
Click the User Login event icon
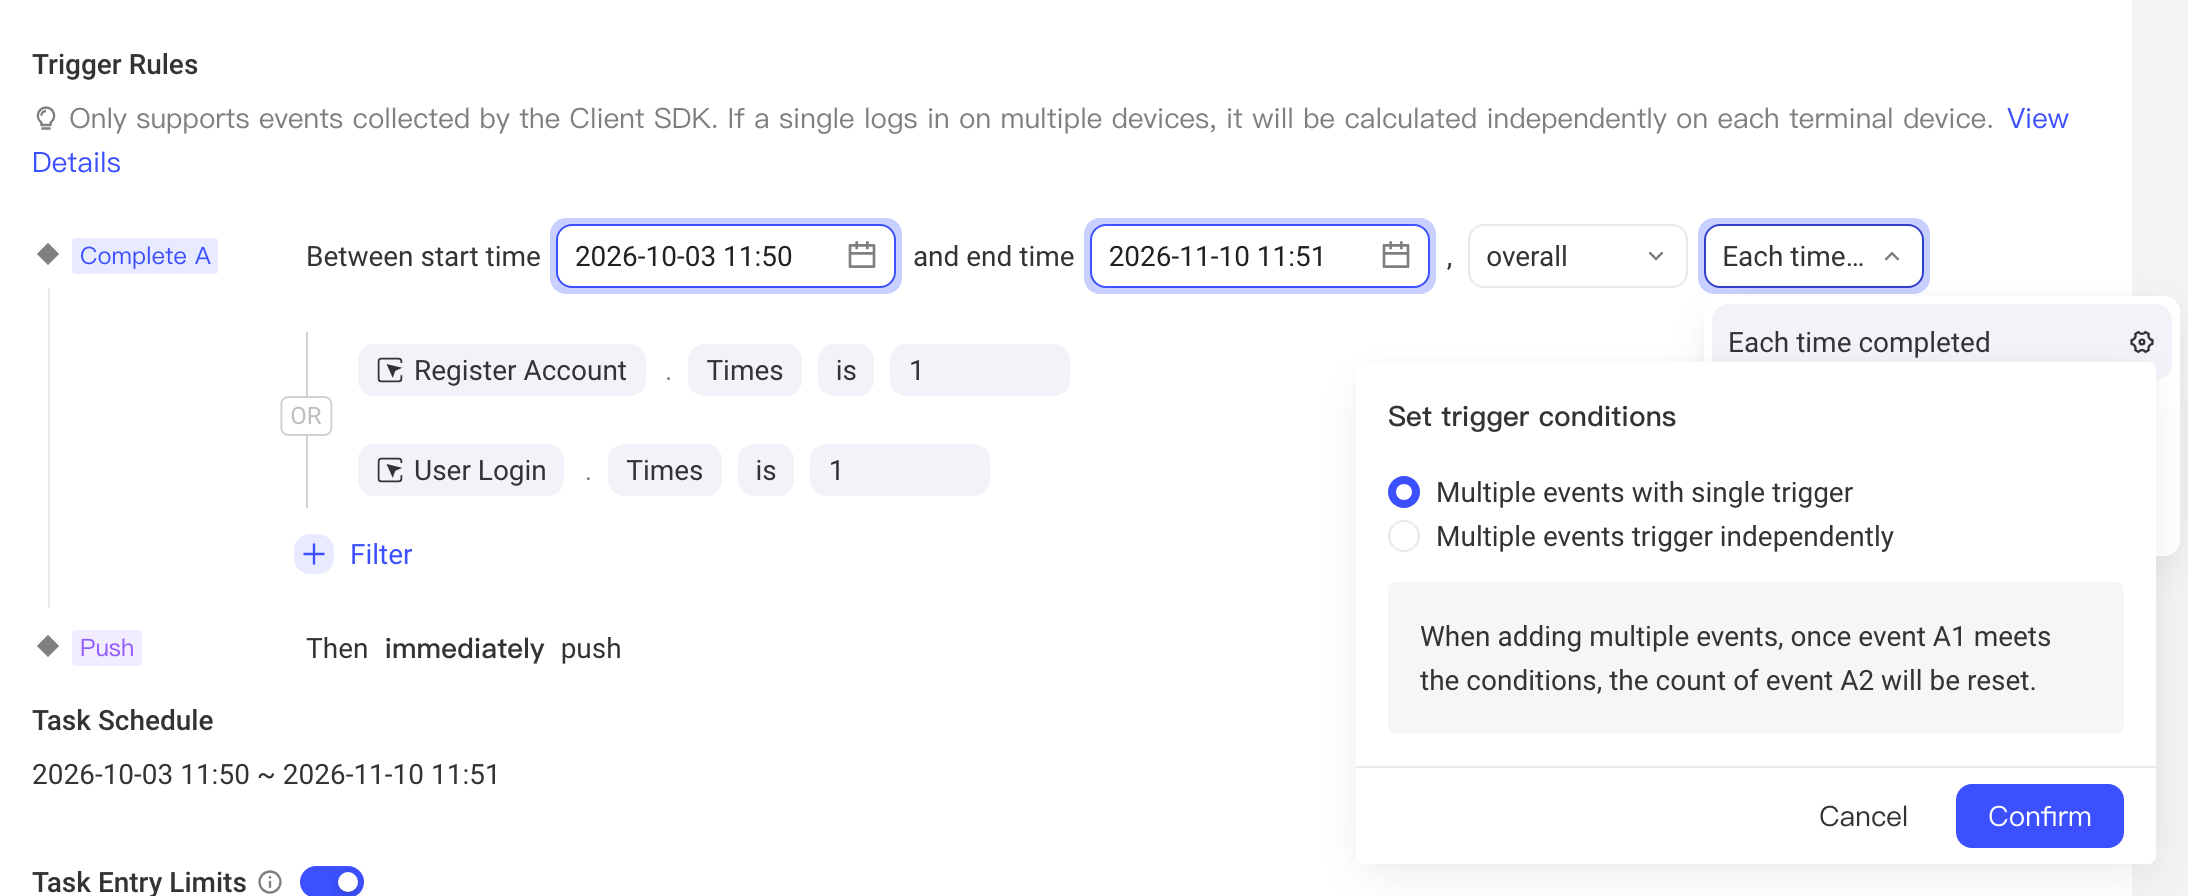coord(390,471)
